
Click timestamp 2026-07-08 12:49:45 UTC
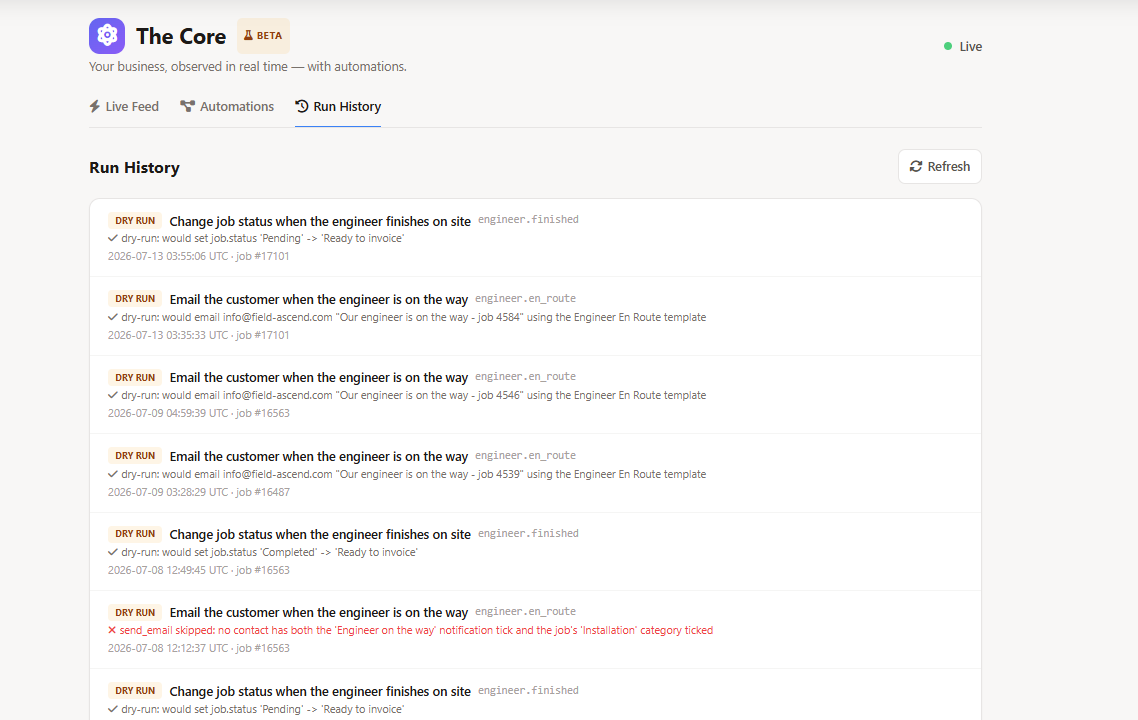[x=168, y=570]
